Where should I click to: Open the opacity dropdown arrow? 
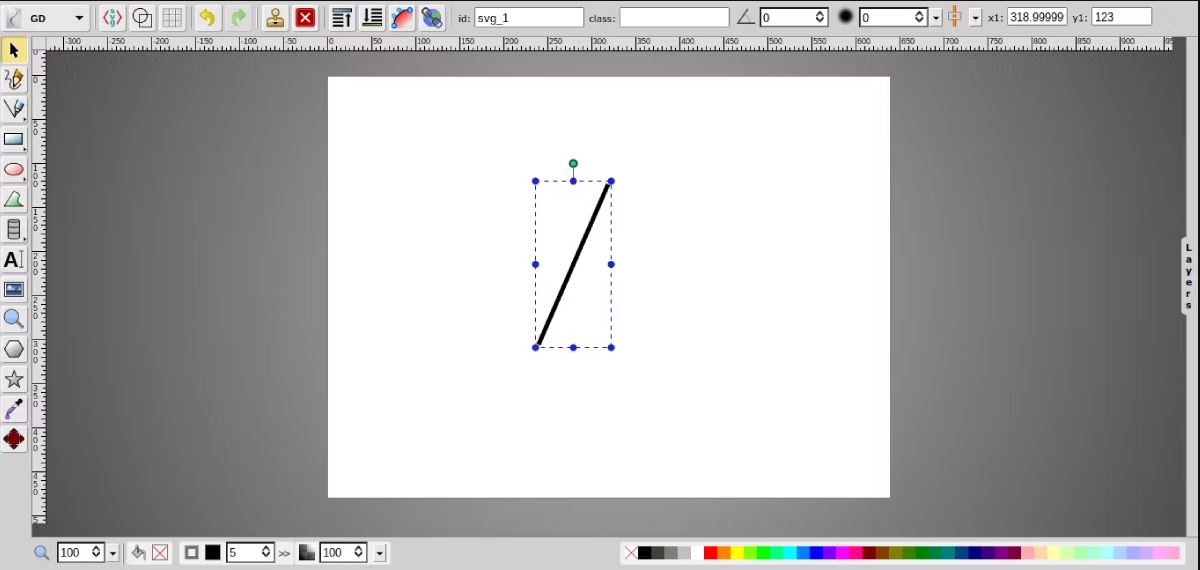(x=382, y=552)
